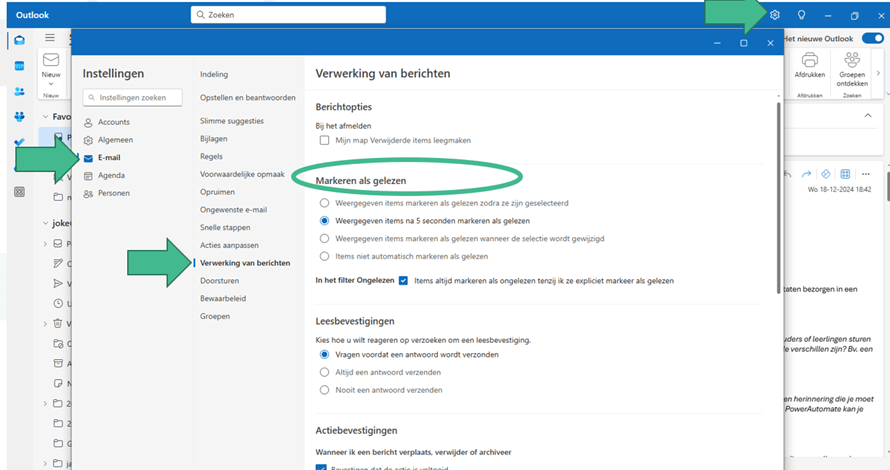890x470 pixels.
Task: Open Opstellen en beantwoorden settings
Action: tap(247, 98)
